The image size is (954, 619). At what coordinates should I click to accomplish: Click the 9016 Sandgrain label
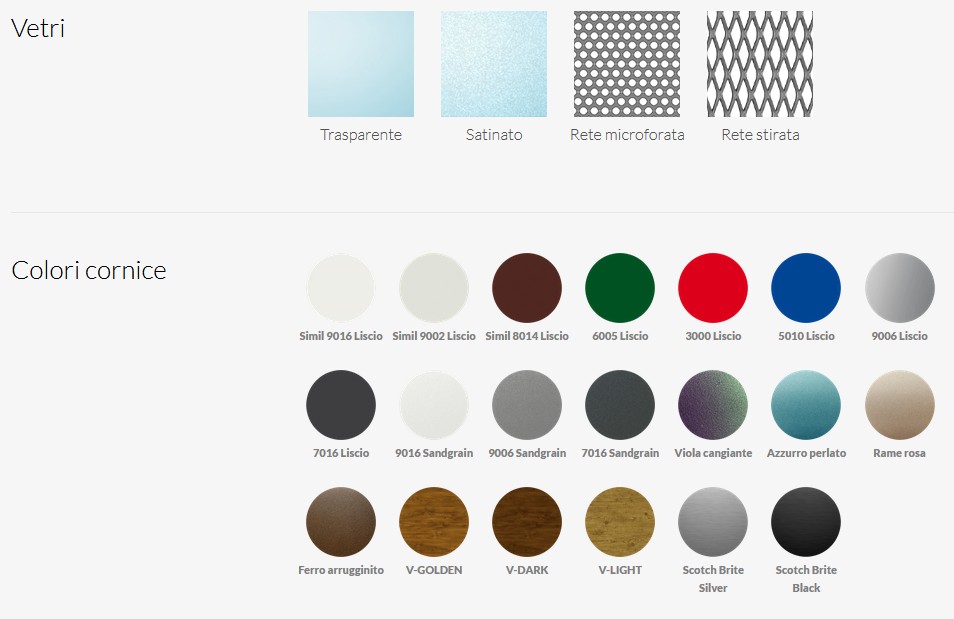434,453
